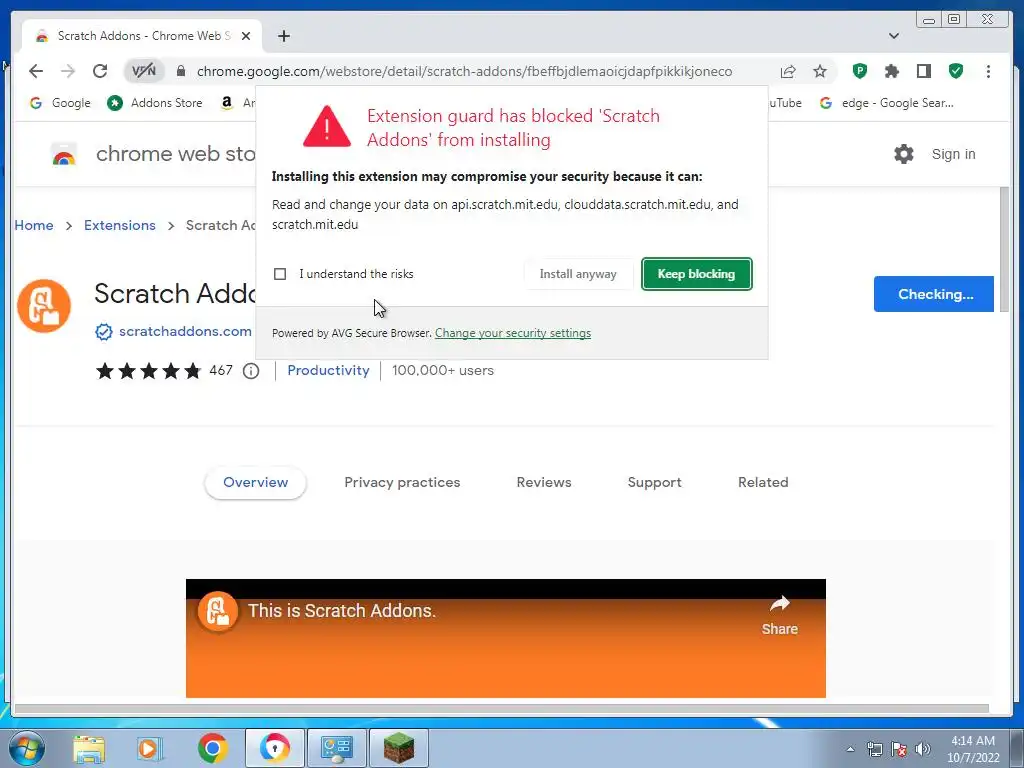The image size is (1024, 768).
Task: Click the red warning triangle icon
Action: 327,127
